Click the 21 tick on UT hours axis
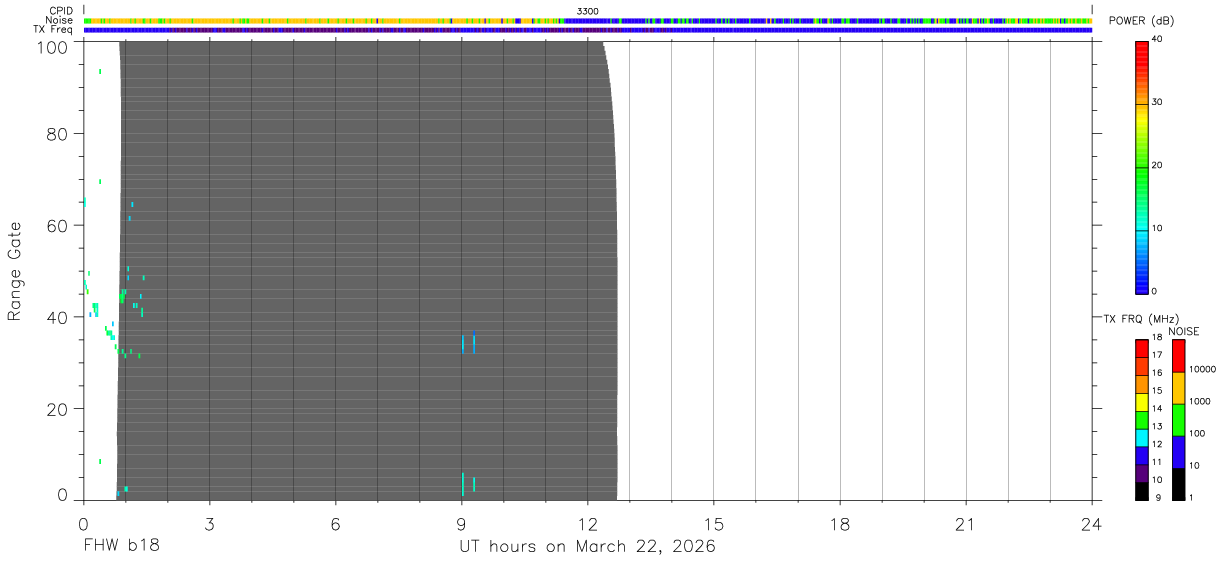Screen dimensions: 1228x567 coord(966,523)
